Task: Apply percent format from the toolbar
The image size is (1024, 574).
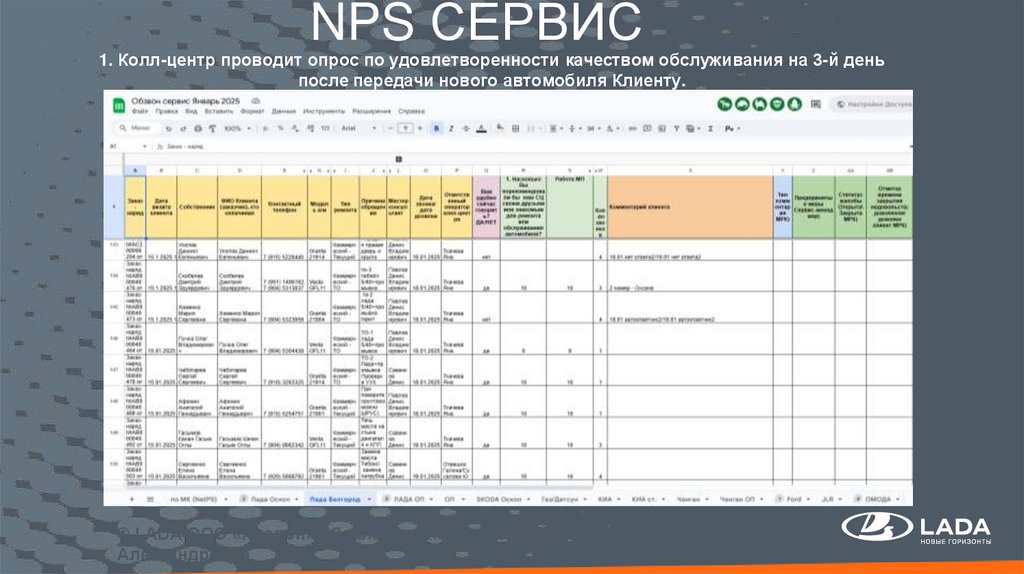Action: pos(280,129)
